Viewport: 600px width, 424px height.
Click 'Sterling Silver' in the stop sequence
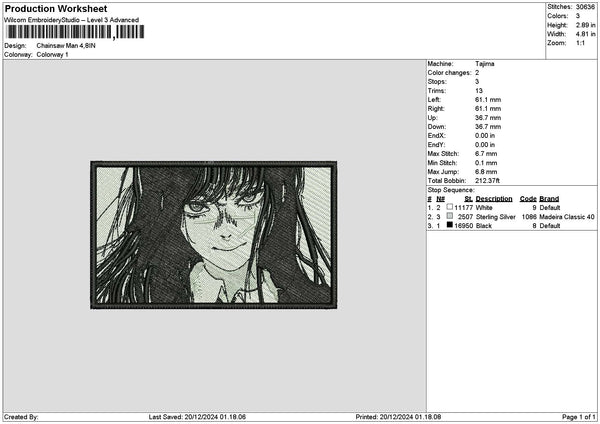coord(496,217)
